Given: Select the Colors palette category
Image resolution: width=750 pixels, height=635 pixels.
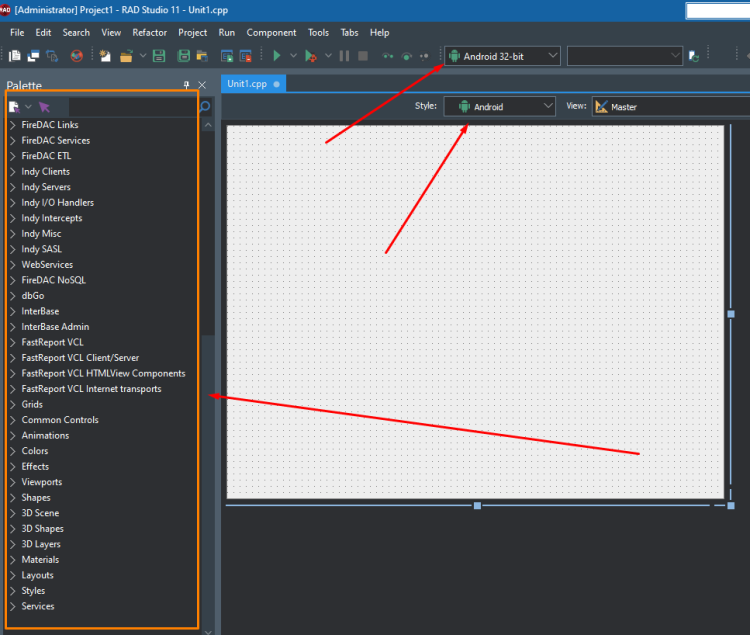Looking at the screenshot, I should pos(34,451).
